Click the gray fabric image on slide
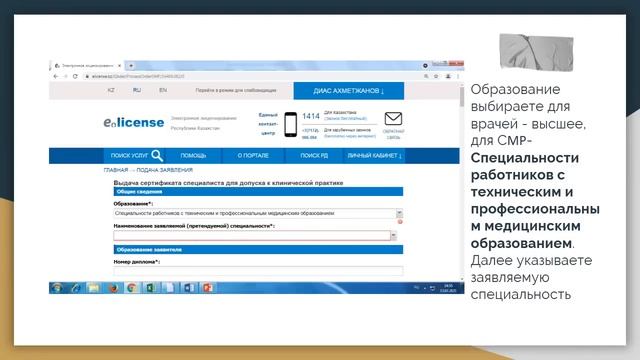 (x=536, y=53)
